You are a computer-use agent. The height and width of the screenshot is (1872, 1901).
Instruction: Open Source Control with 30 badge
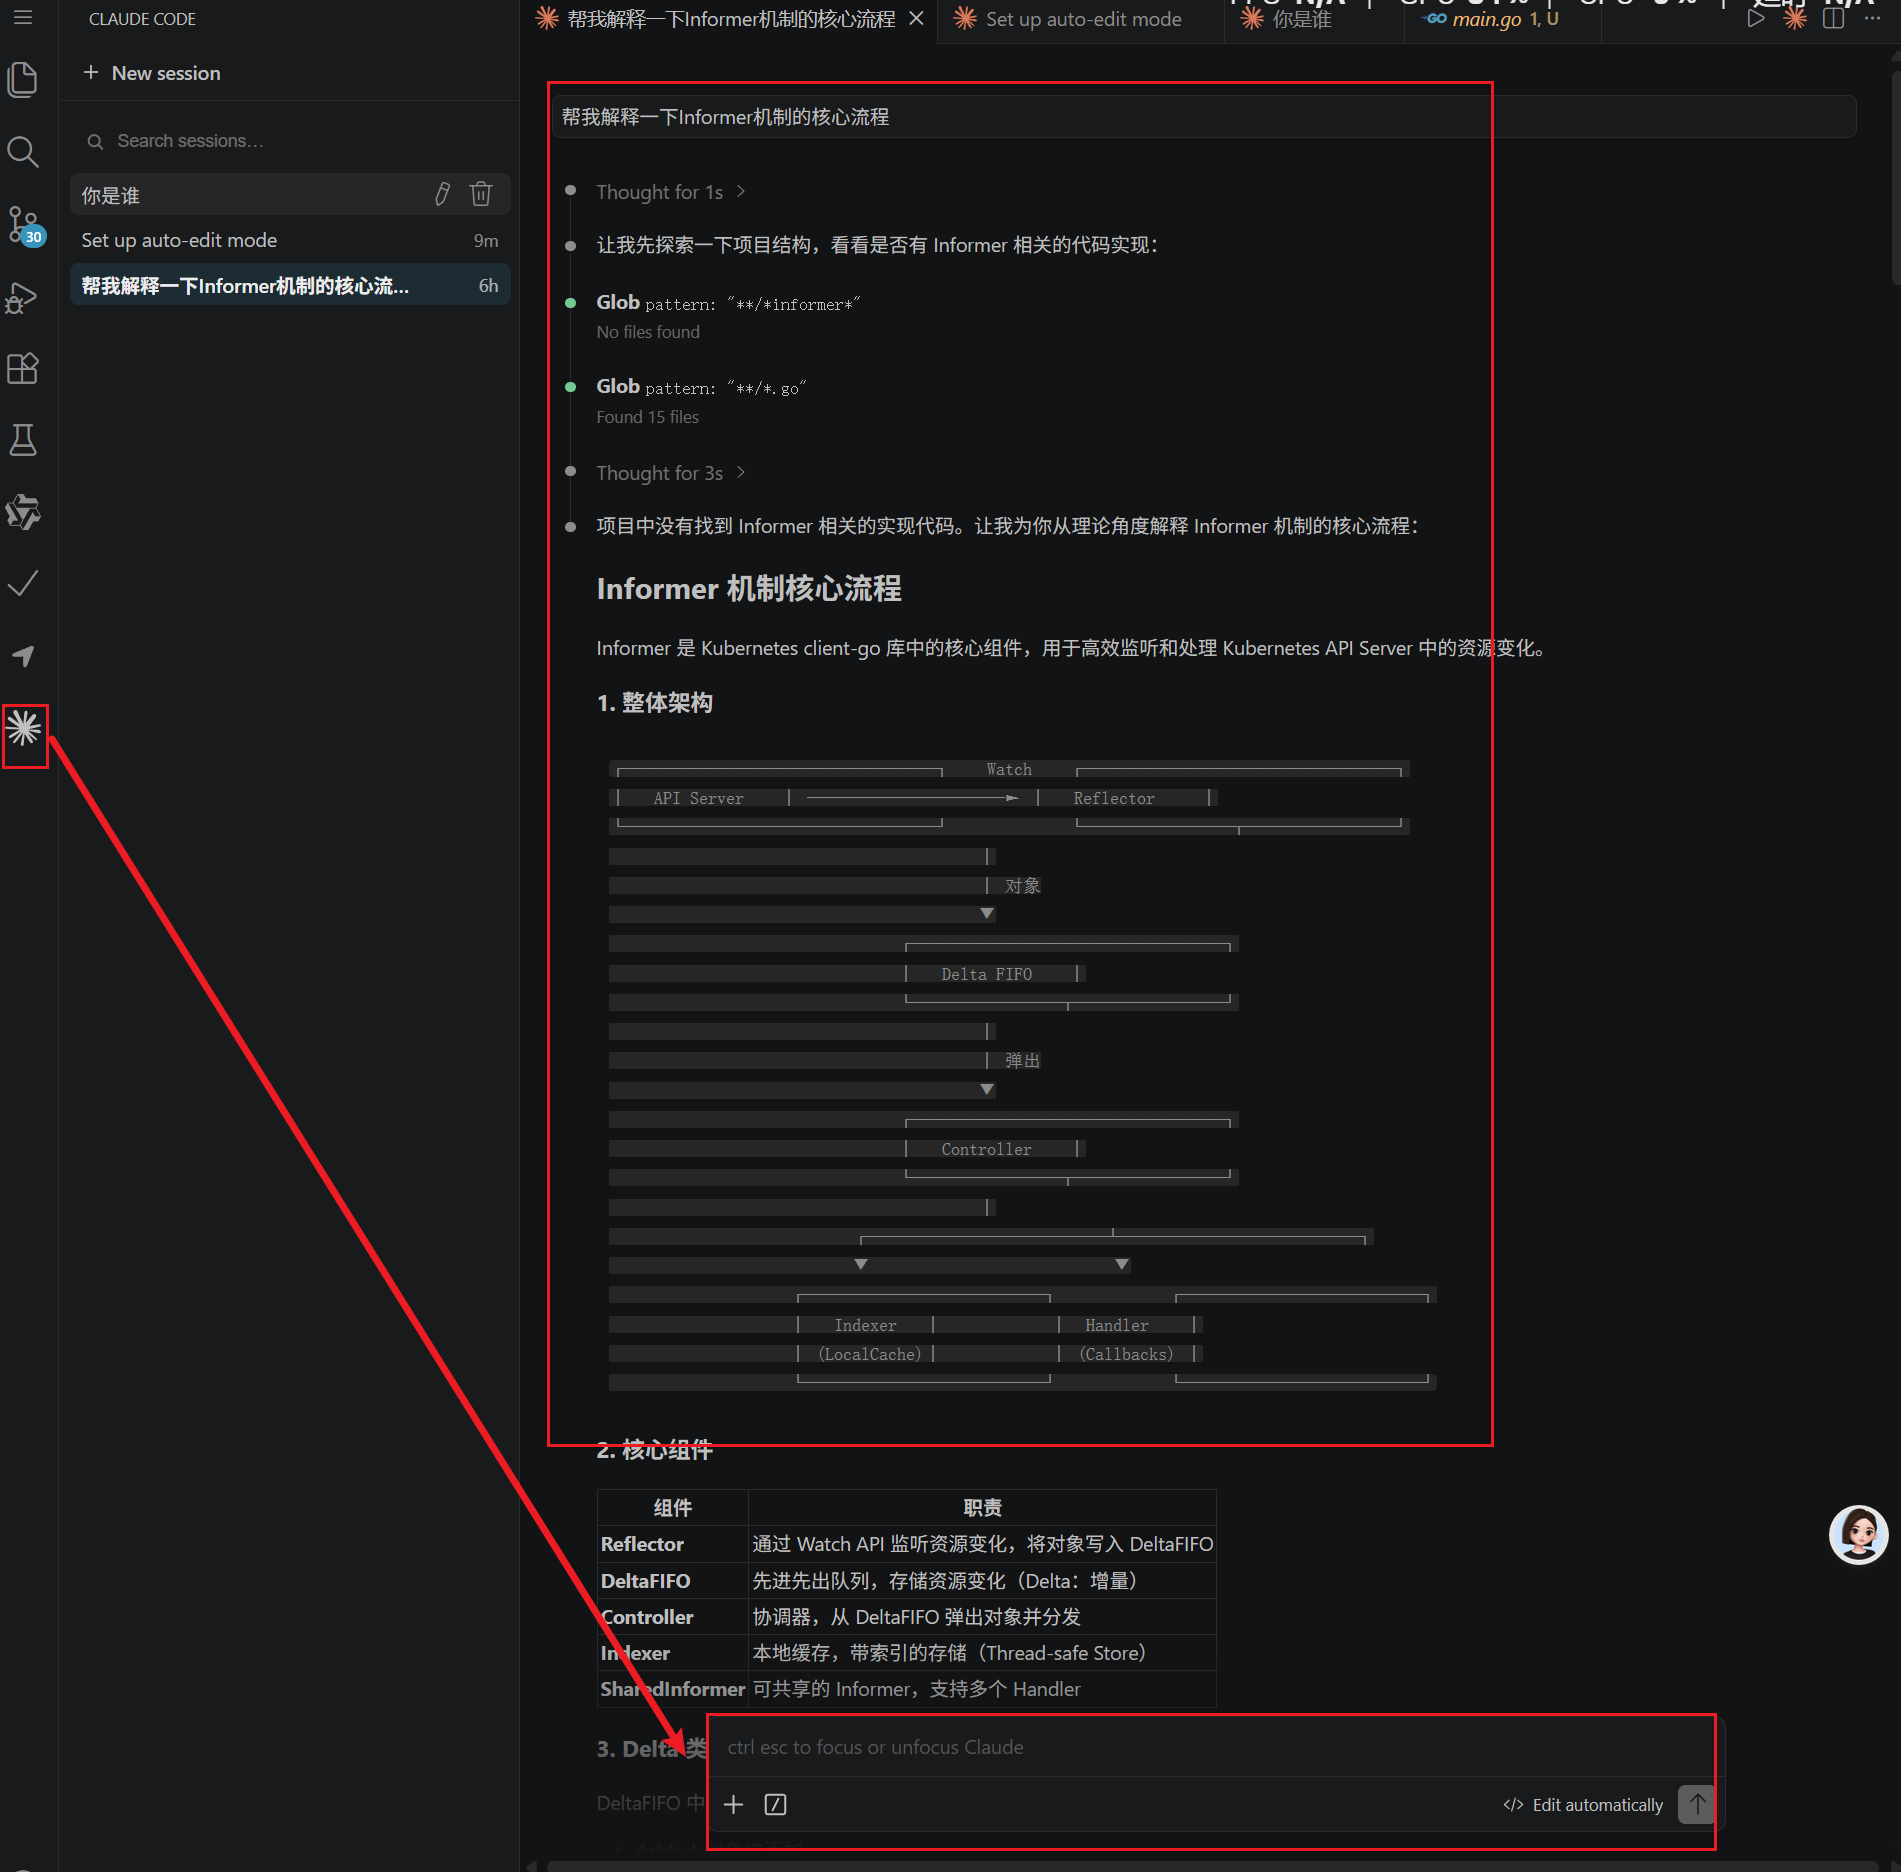(x=24, y=225)
